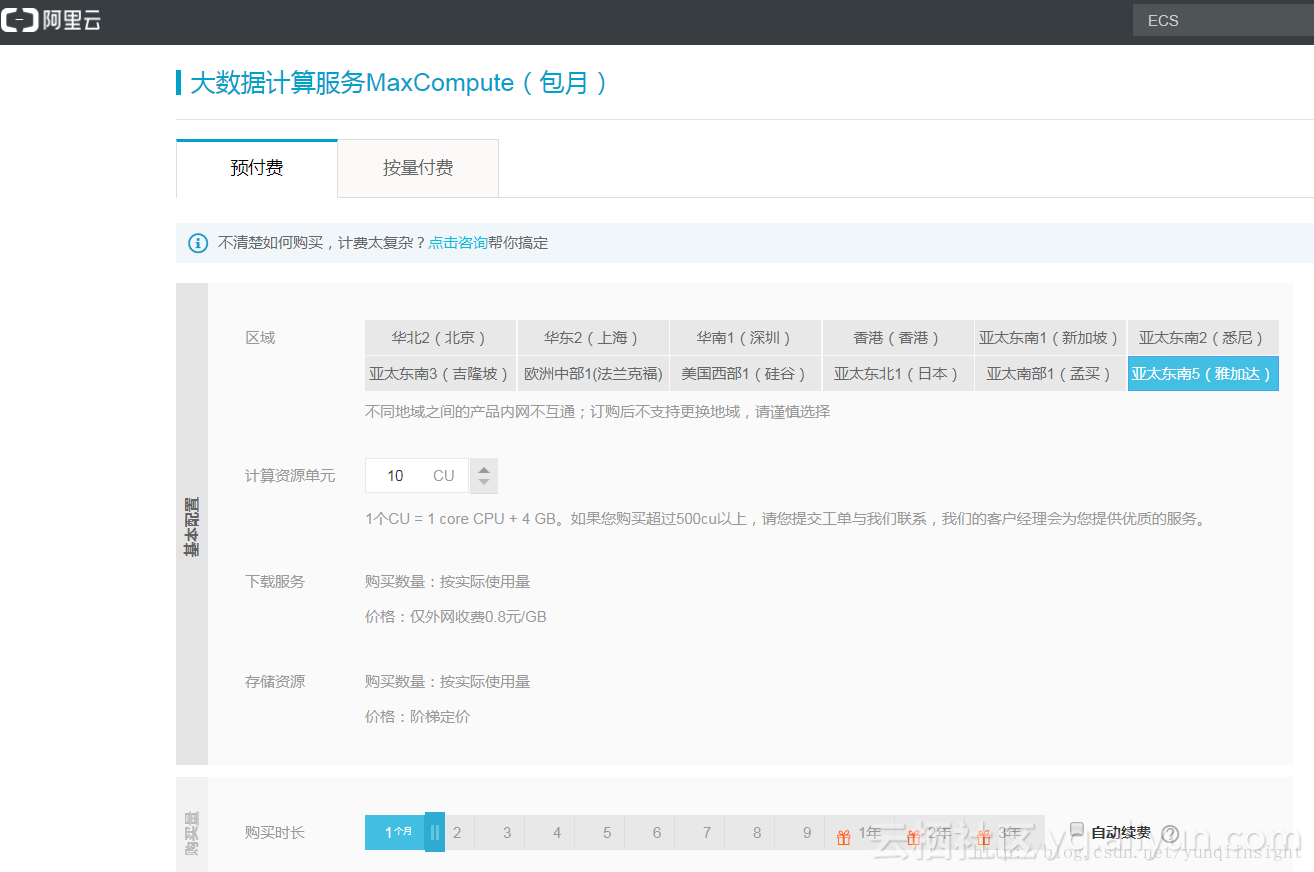Click the CU quantity input field
Image resolution: width=1314 pixels, height=872 pixels.
click(x=418, y=476)
